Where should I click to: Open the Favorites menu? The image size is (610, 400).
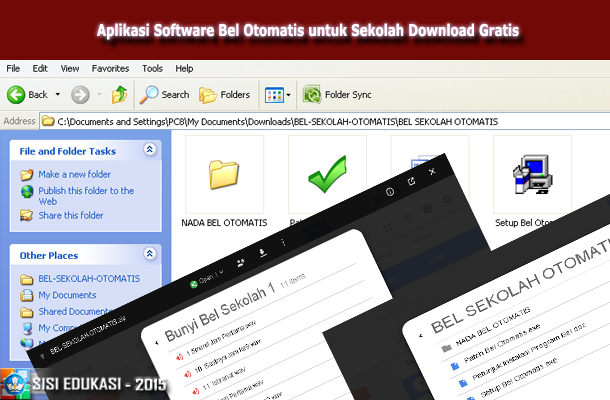pyautogui.click(x=110, y=68)
